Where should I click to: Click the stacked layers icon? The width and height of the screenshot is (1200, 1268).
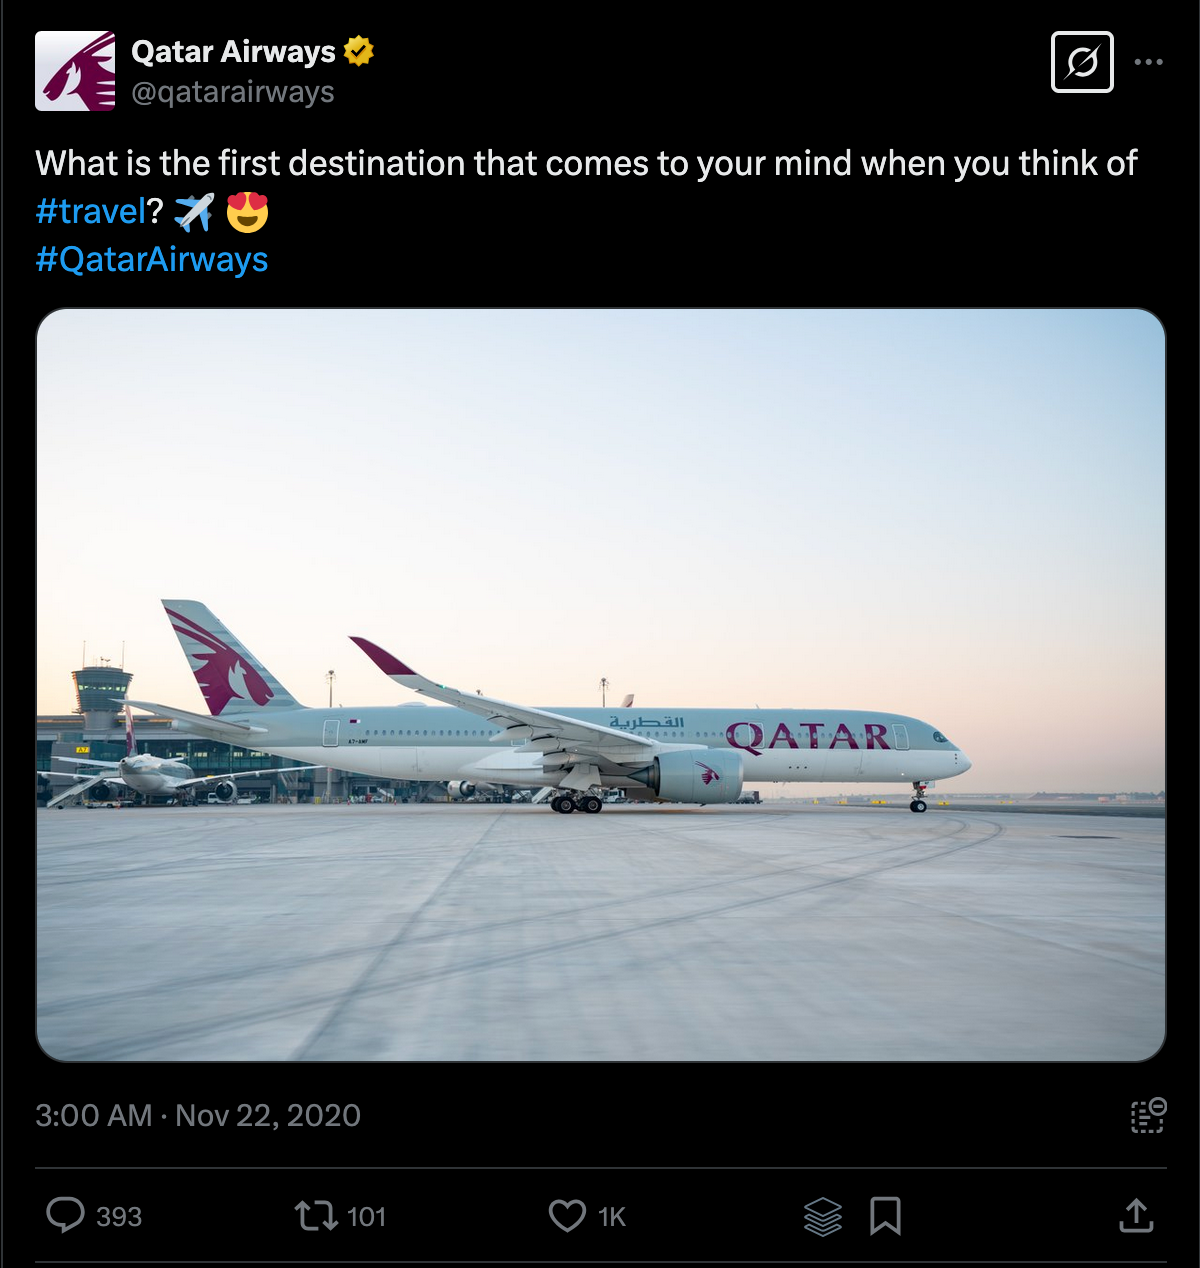(x=822, y=1216)
